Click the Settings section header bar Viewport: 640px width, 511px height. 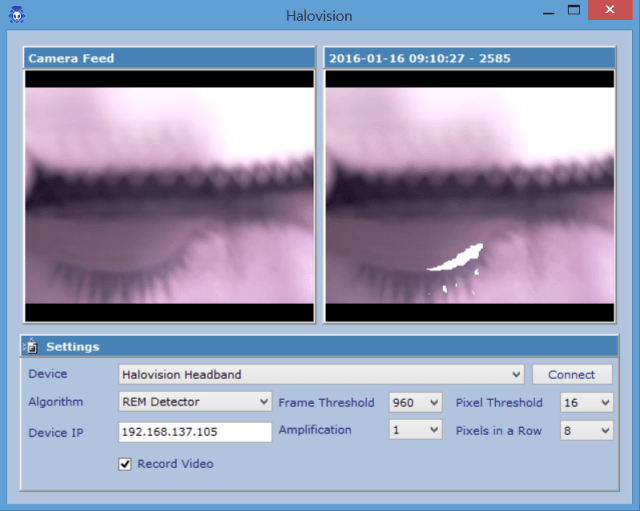pos(320,346)
